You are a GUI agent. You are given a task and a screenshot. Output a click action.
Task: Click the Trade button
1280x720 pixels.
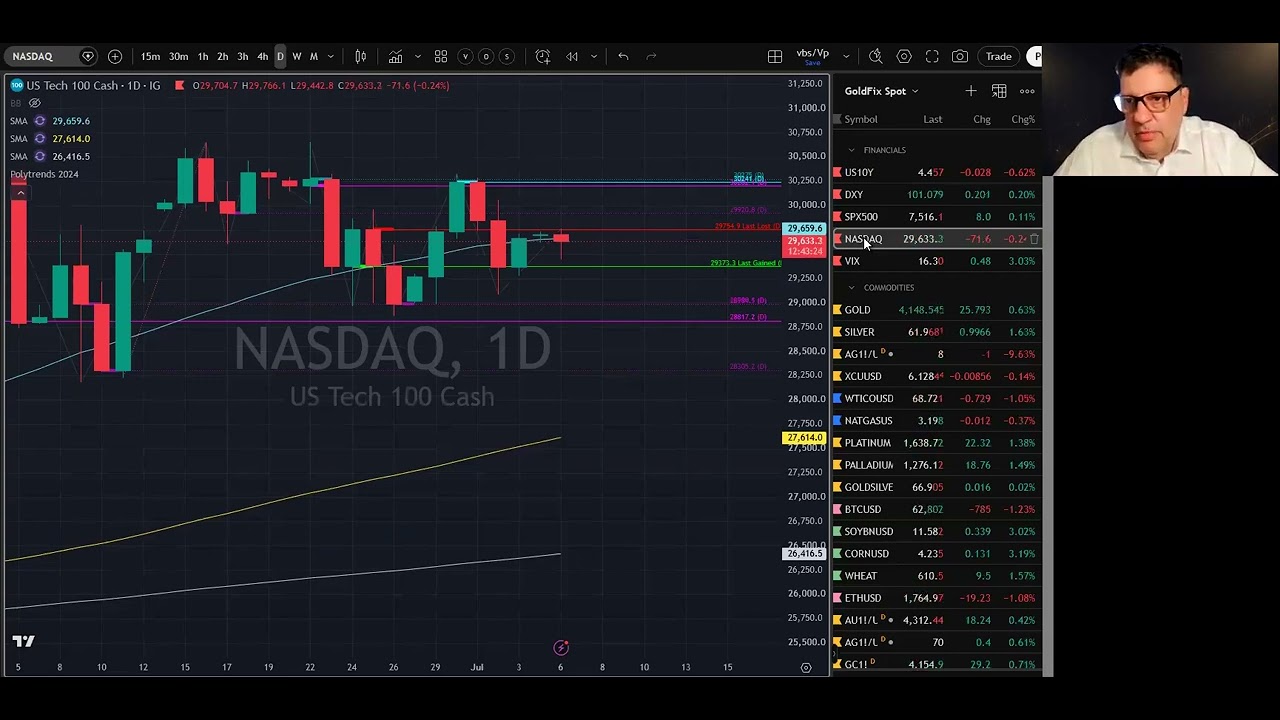[999, 57]
